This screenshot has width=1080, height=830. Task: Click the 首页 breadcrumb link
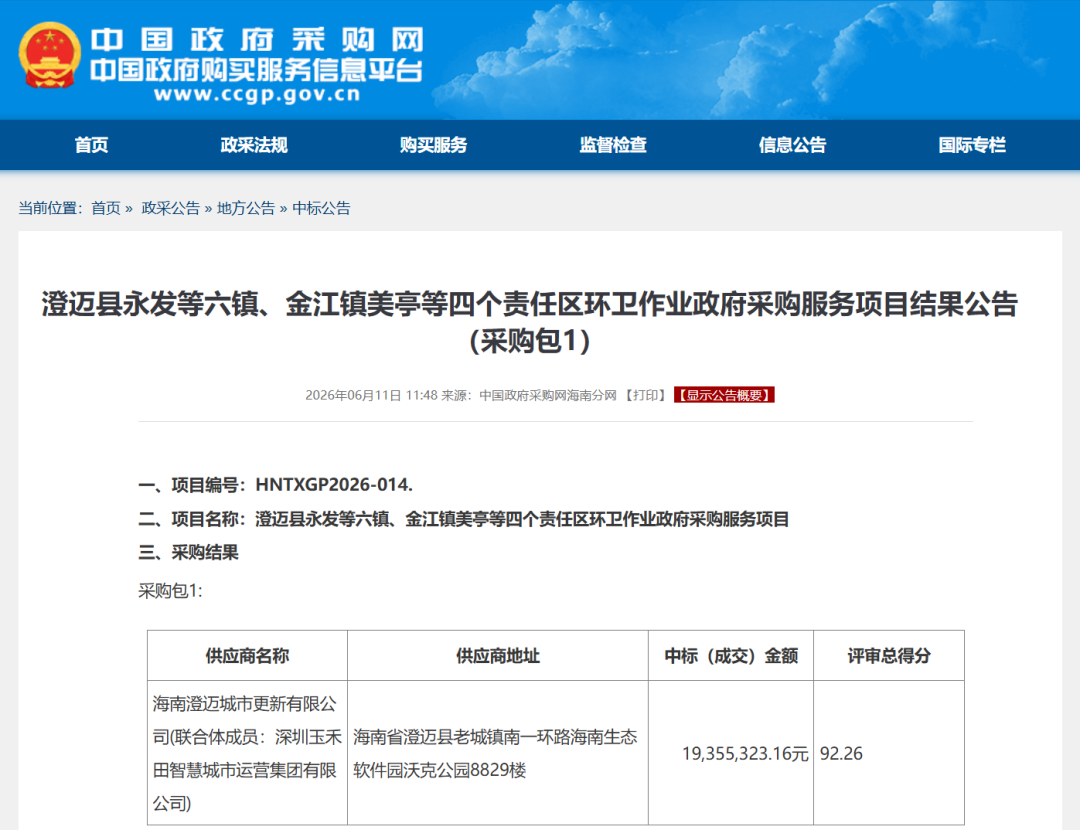tap(106, 208)
